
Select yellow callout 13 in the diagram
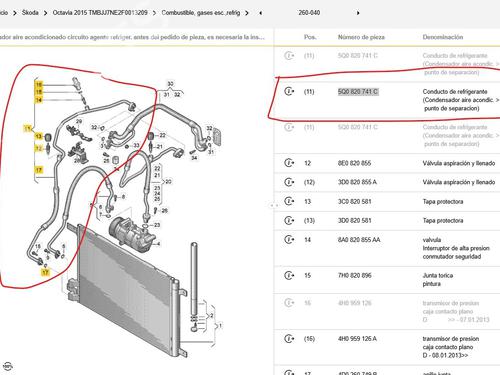pos(39,136)
